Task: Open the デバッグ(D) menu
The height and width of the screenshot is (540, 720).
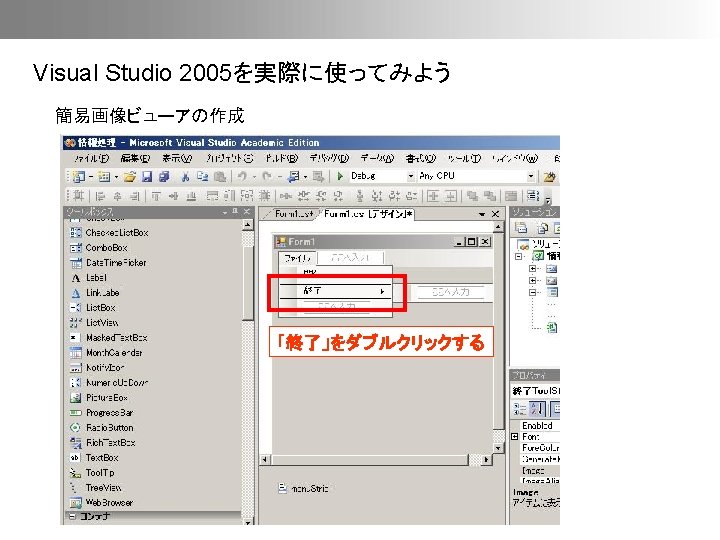Action: (329, 158)
